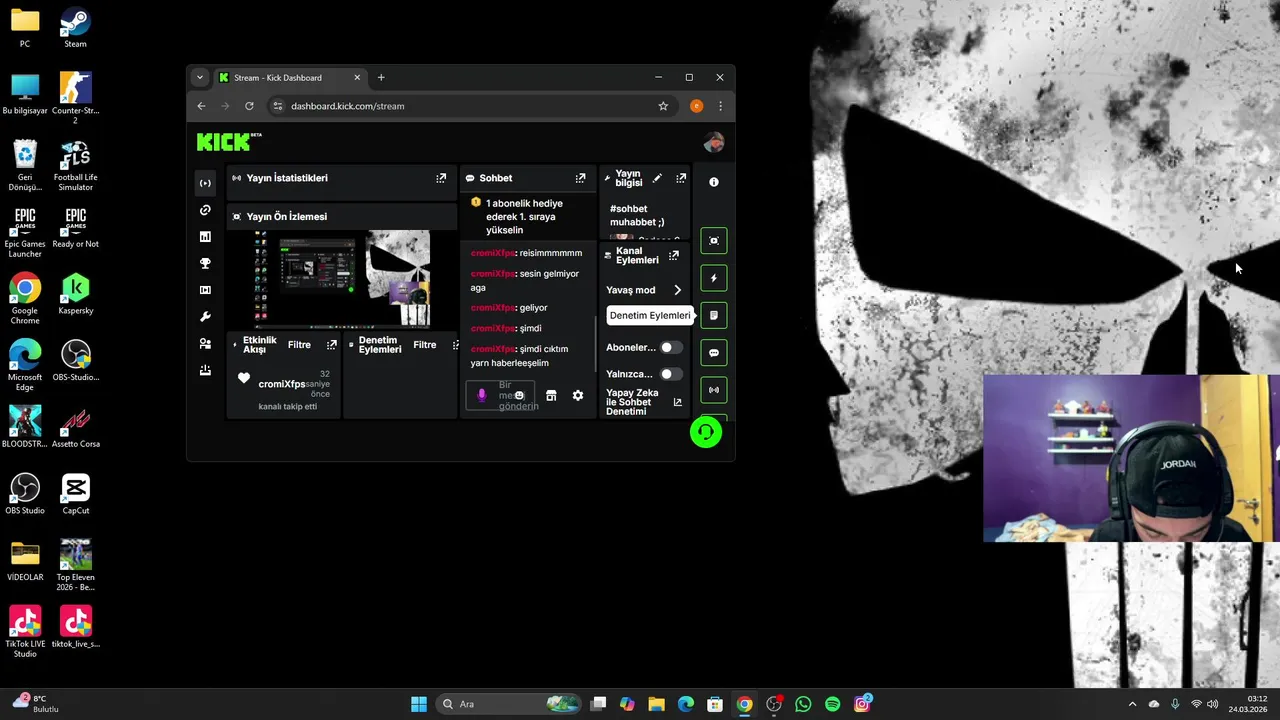Open the link icon in Kick sidebar
1280x720 pixels.
pos(205,210)
